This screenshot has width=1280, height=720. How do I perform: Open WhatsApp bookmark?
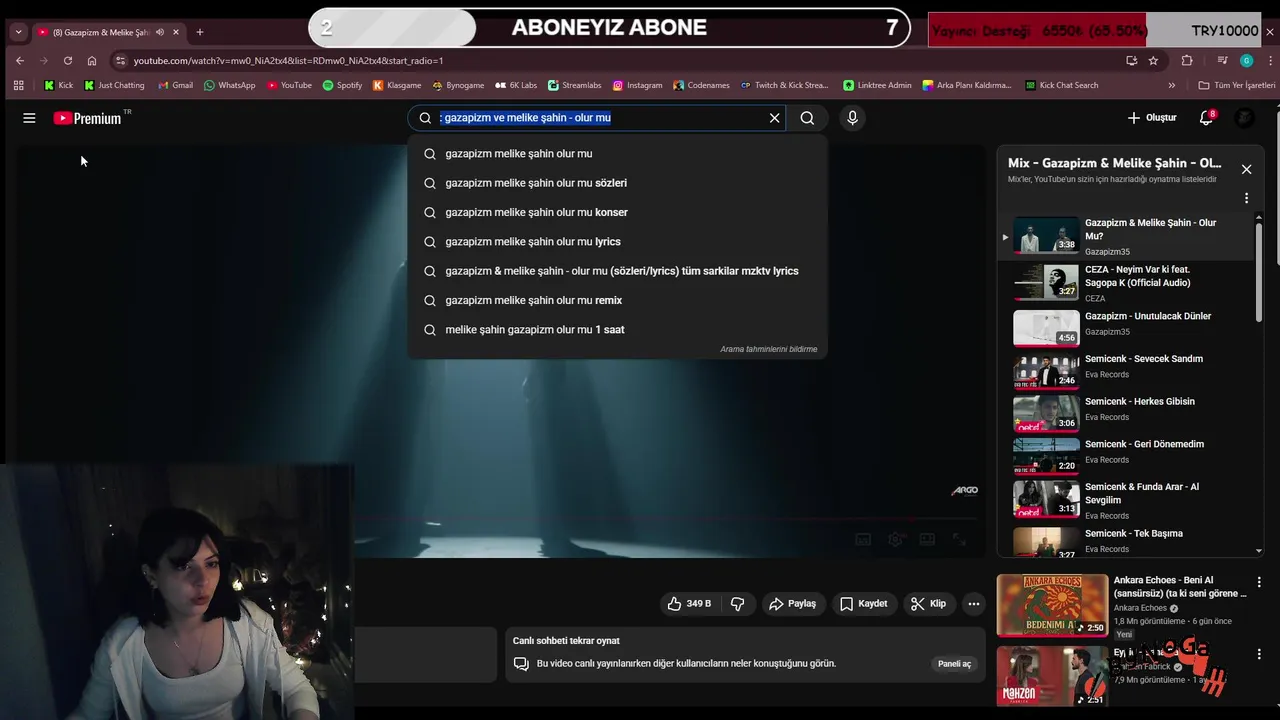point(229,85)
